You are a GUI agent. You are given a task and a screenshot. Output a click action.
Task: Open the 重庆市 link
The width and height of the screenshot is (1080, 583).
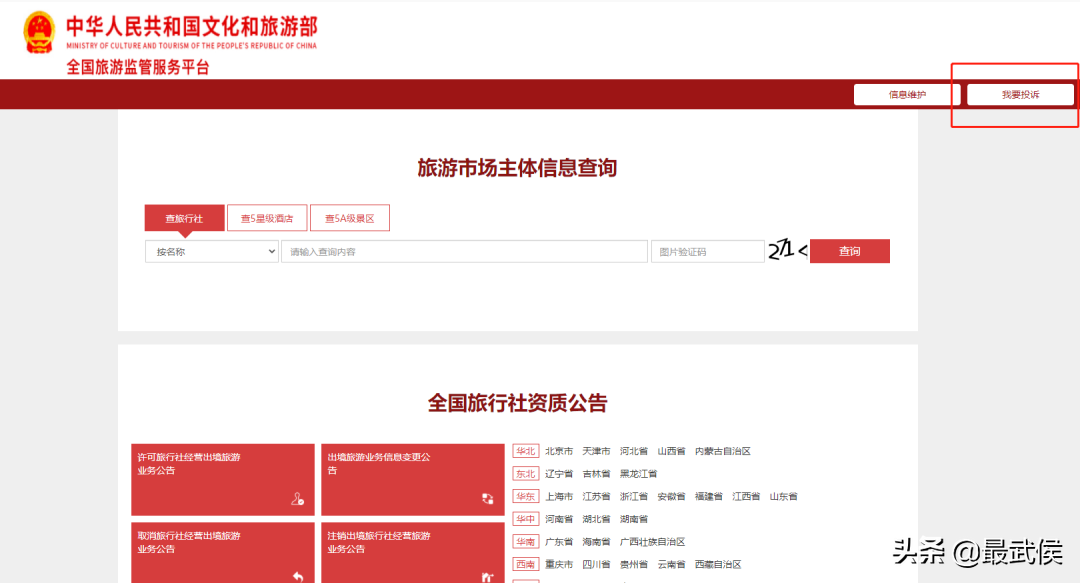point(559,564)
